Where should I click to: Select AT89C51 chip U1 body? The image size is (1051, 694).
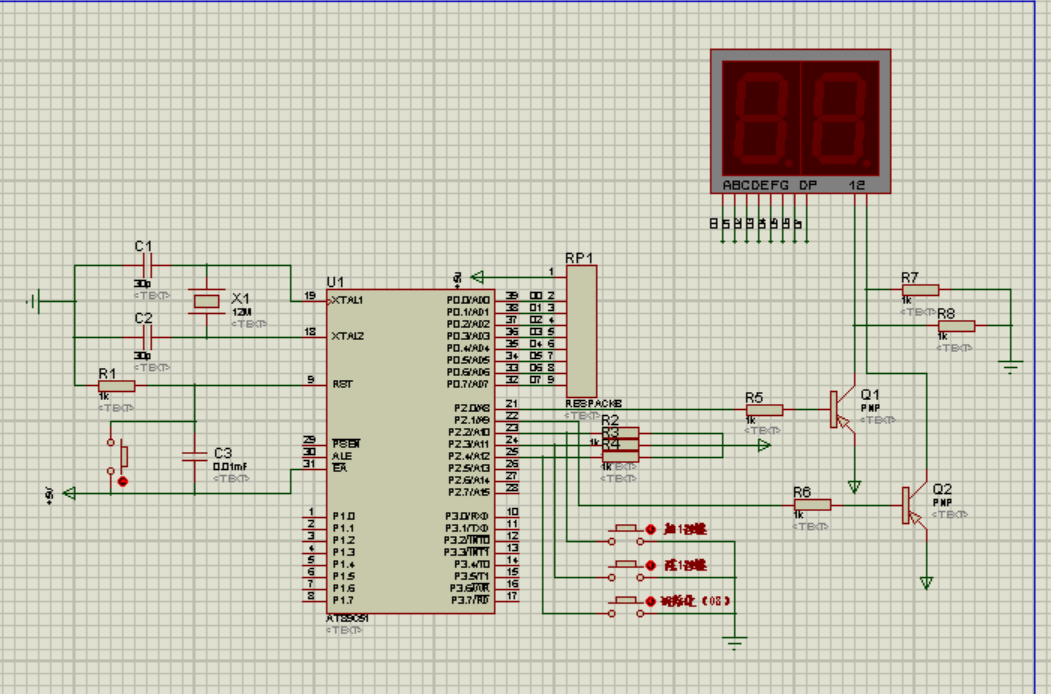pos(410,451)
